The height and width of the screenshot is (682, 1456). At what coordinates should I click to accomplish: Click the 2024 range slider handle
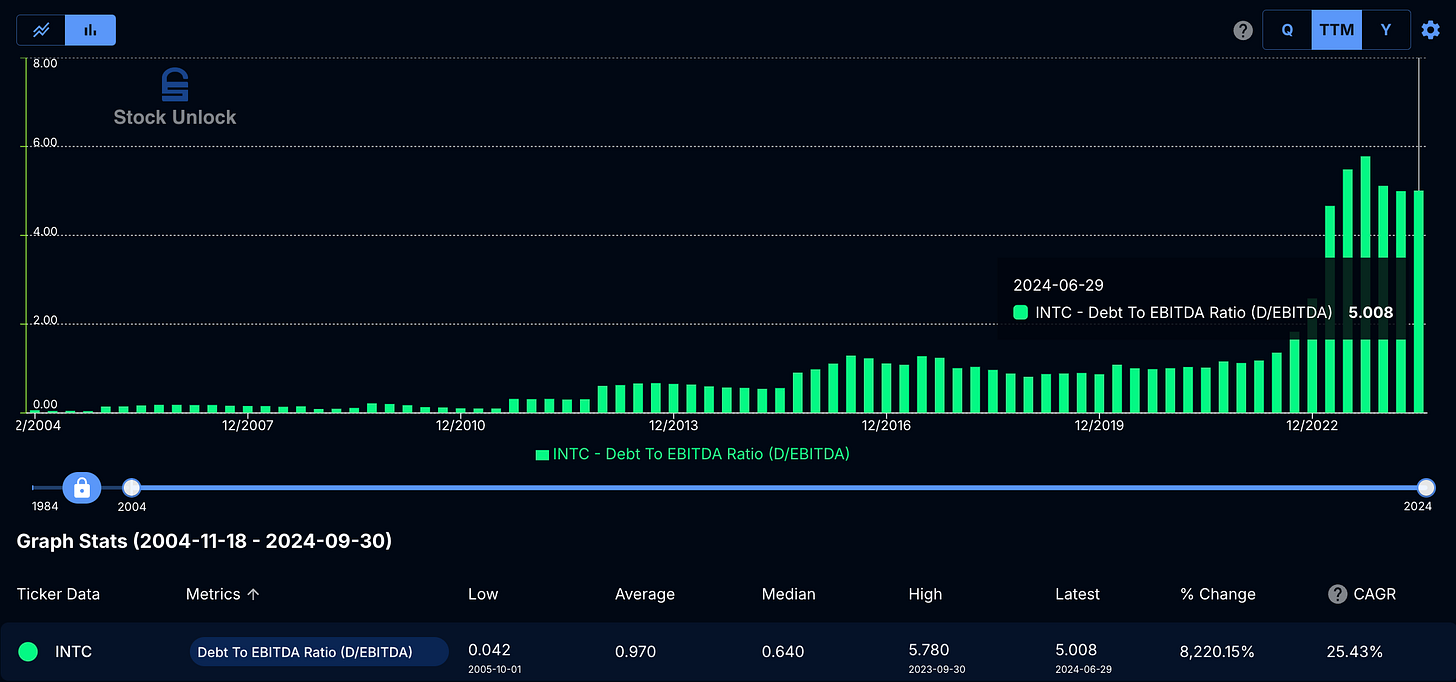[1425, 488]
